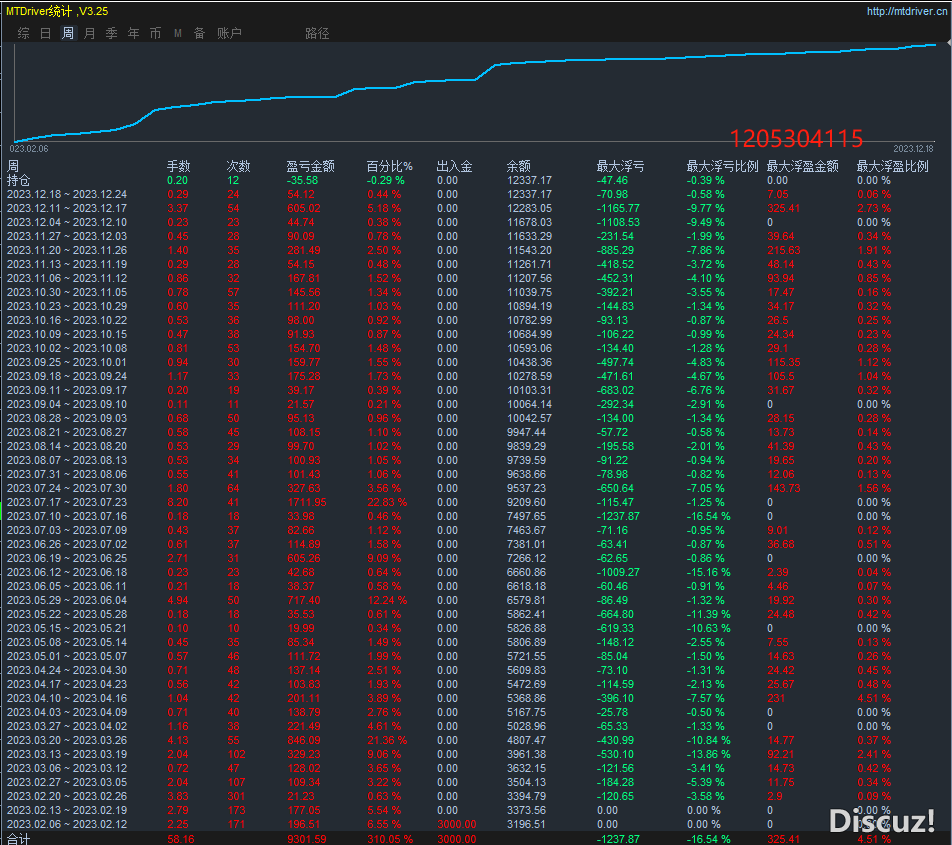Click chart end date label 2023.12.18
Screen dimensions: 952x845
click(913, 149)
